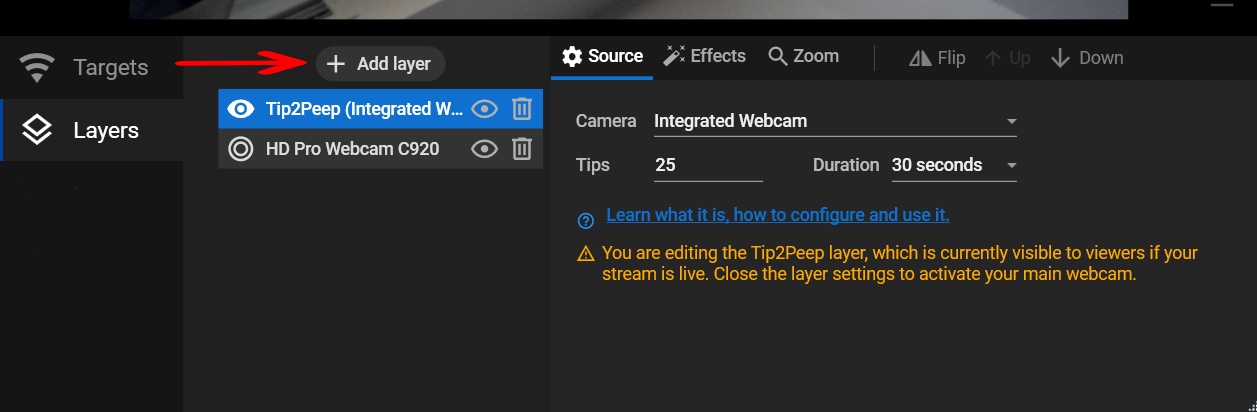Click the eye icon left of Tip2Peep name
Viewport: 1257px width, 412px height.
click(241, 109)
